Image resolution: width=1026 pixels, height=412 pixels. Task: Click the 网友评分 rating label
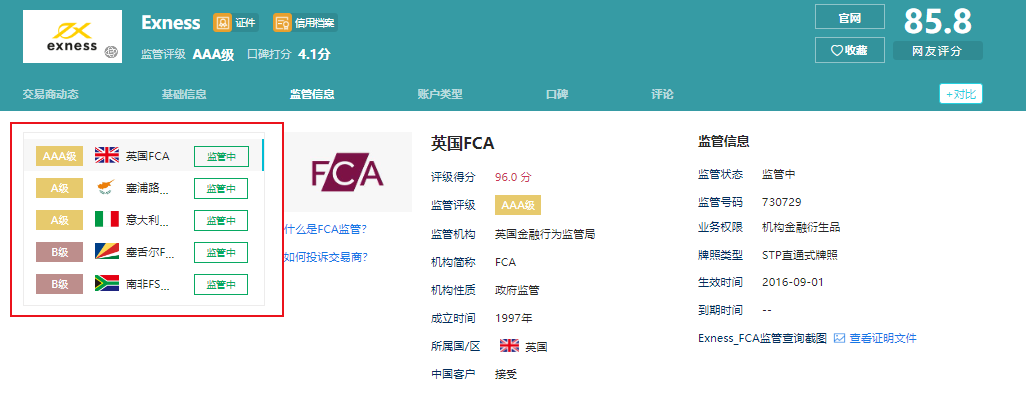937,51
